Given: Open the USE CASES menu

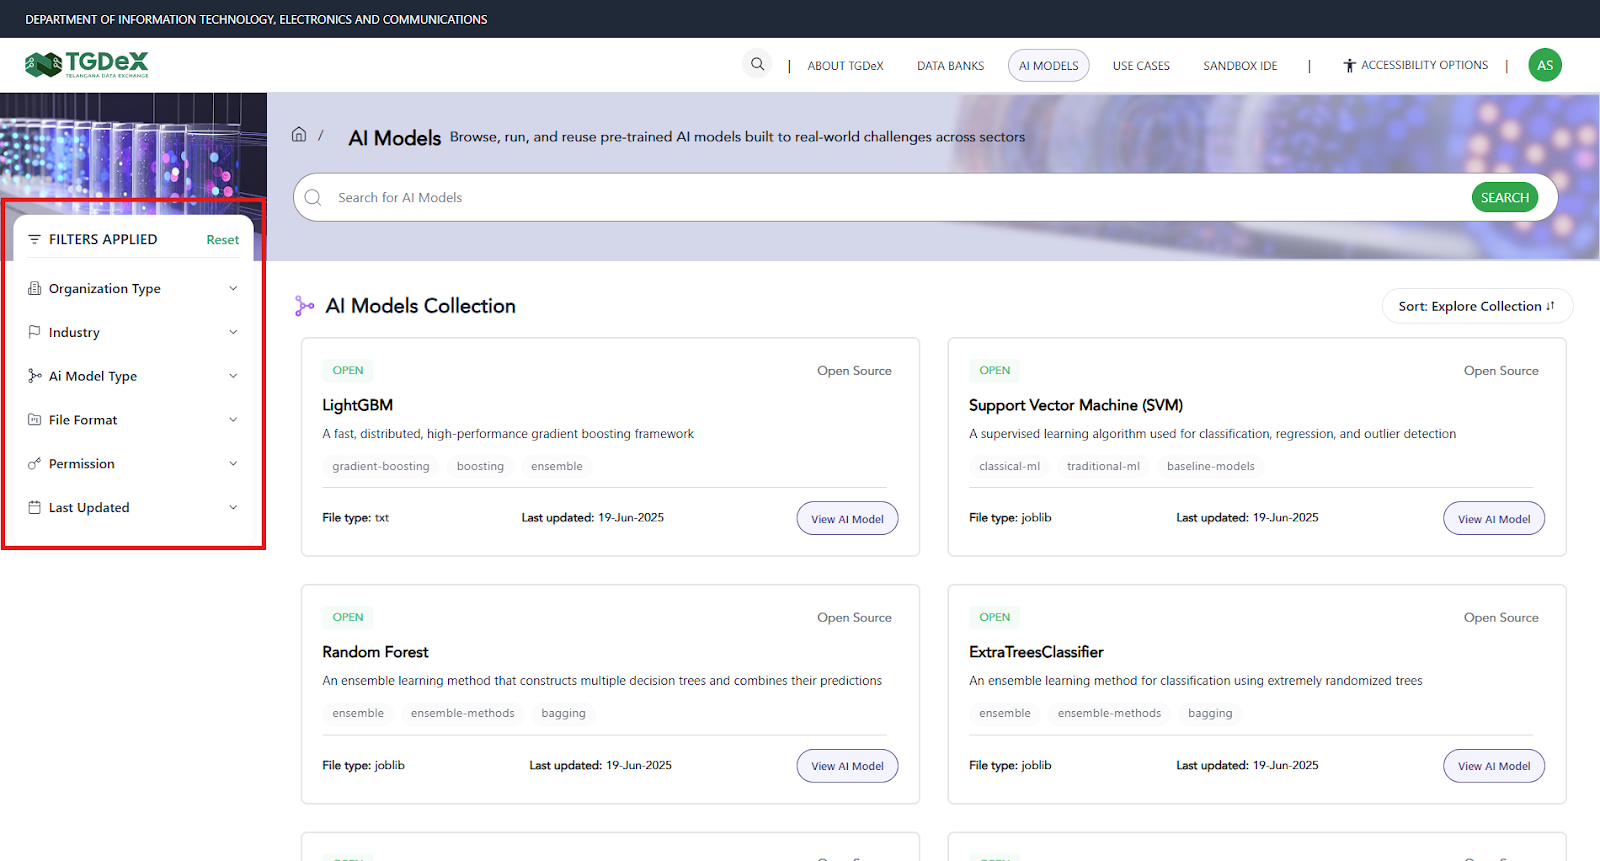Looking at the screenshot, I should click(x=1141, y=66).
